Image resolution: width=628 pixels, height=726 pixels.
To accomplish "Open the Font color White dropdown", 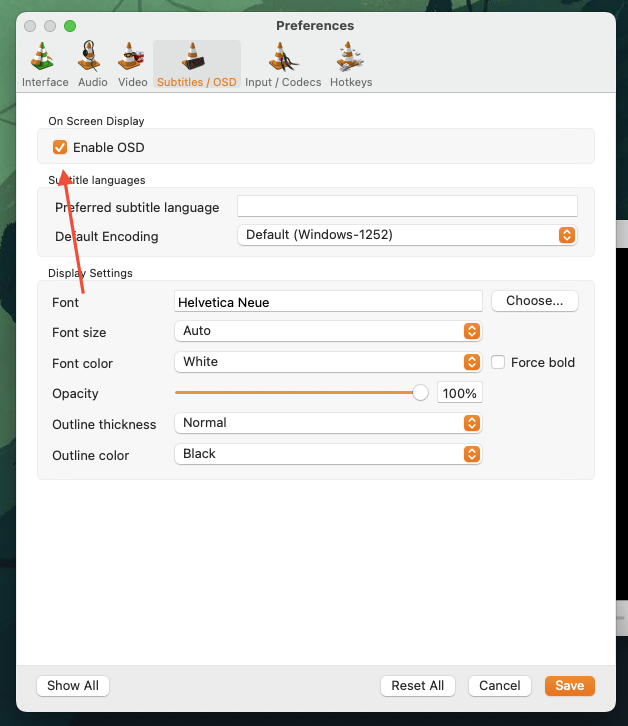I will (x=328, y=362).
